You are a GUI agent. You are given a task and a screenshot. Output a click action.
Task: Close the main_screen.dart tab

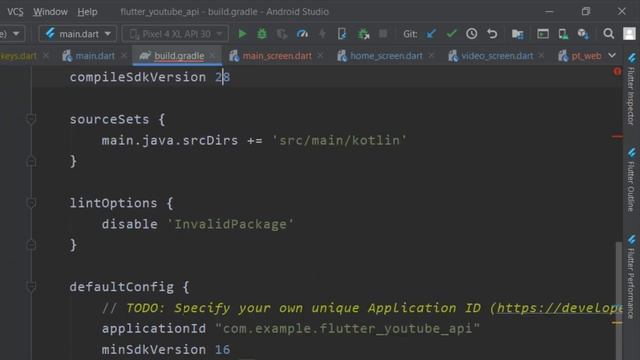(x=320, y=56)
